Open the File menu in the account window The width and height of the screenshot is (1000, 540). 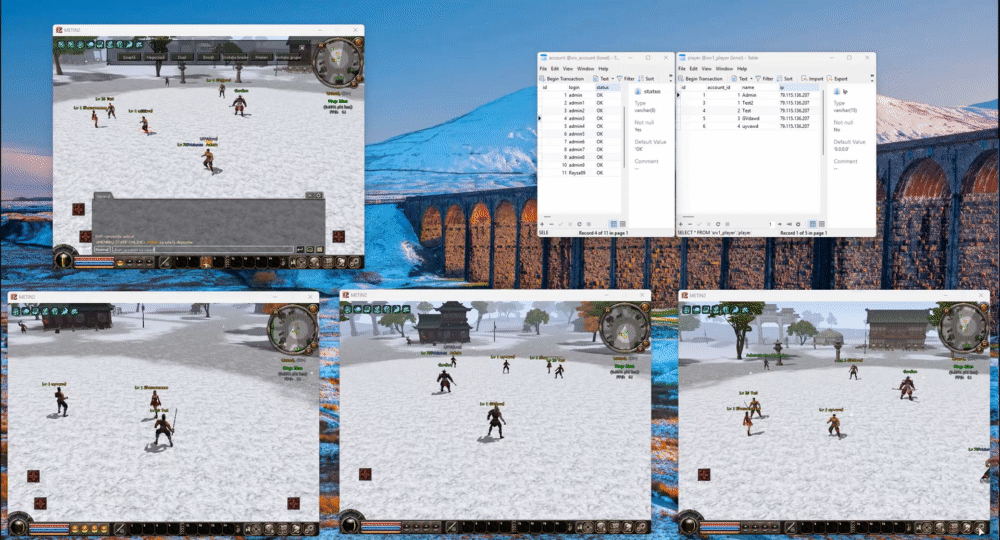point(543,68)
